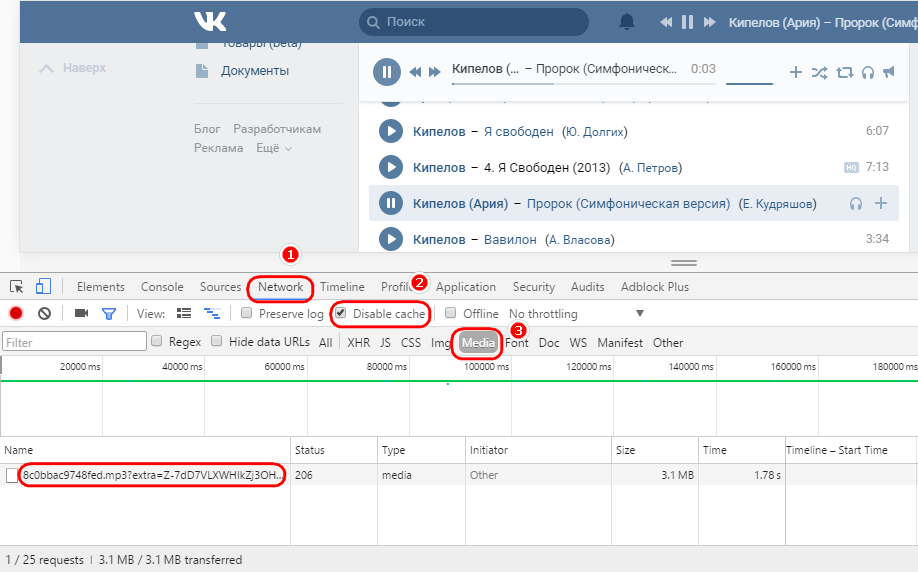Focus the Поиск search field
This screenshot has height=572, width=918.
[x=474, y=22]
